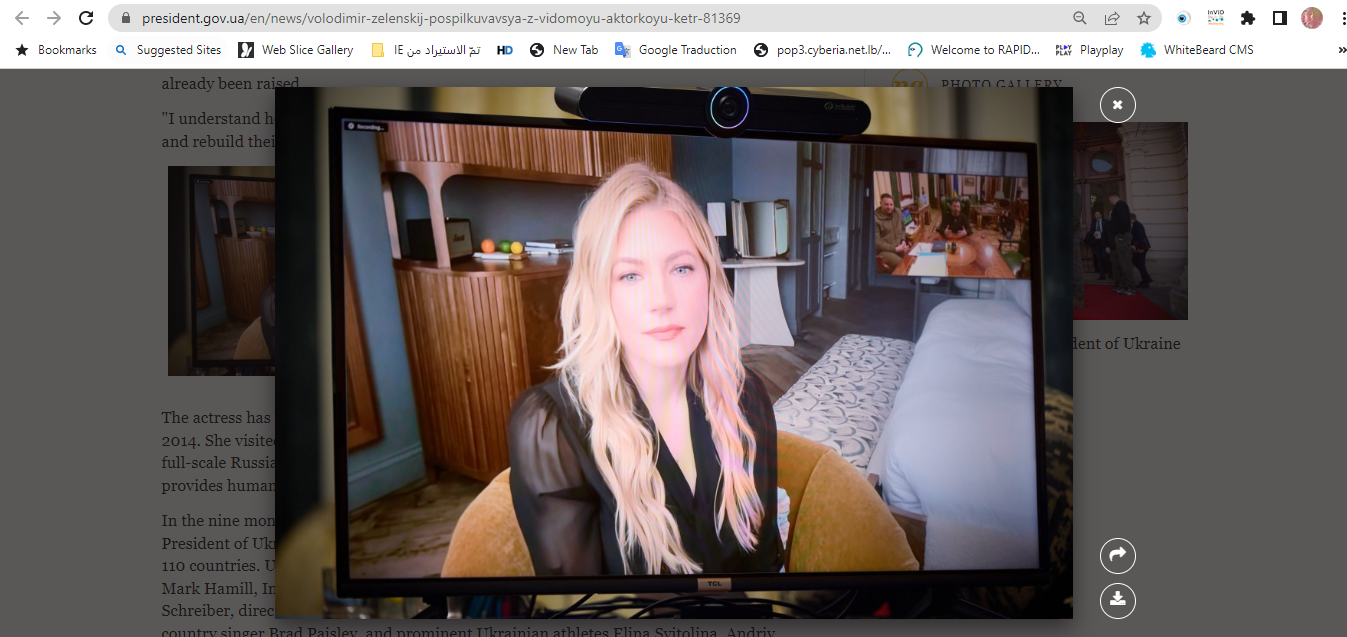
Task: Open the Extensions puzzle piece menu
Action: [1247, 18]
